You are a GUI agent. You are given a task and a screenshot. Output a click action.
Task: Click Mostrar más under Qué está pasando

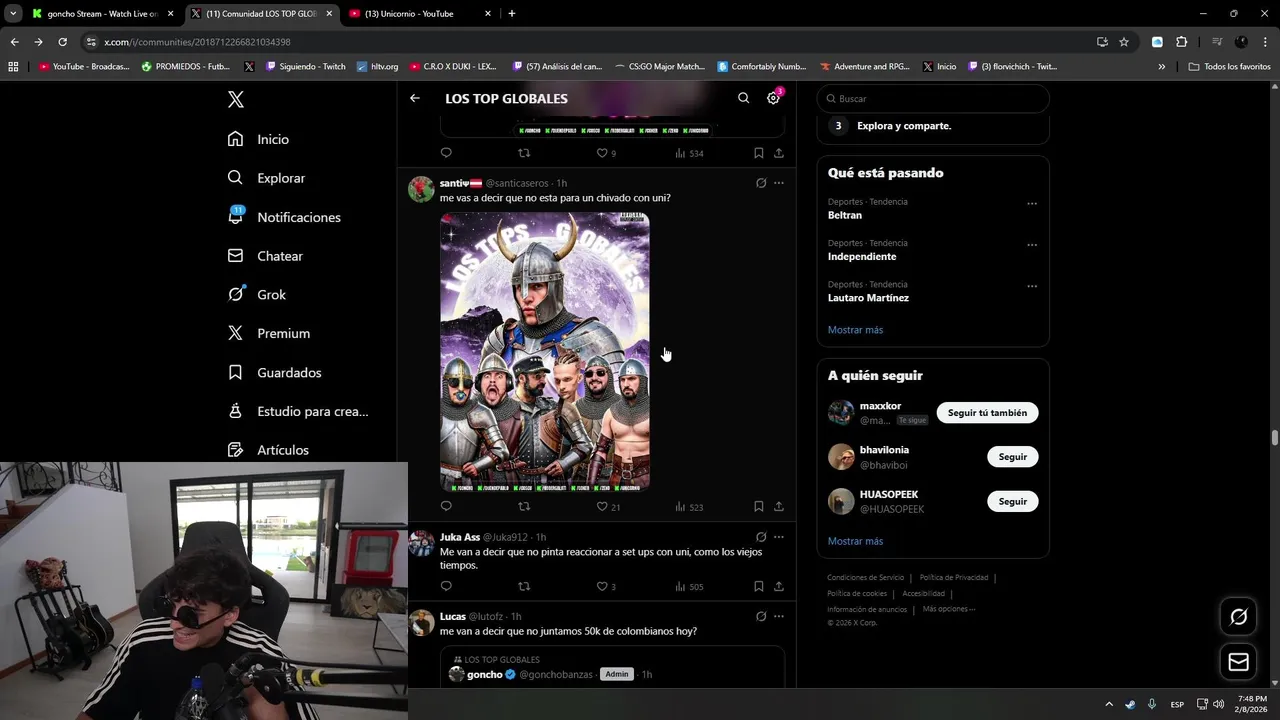tap(855, 330)
